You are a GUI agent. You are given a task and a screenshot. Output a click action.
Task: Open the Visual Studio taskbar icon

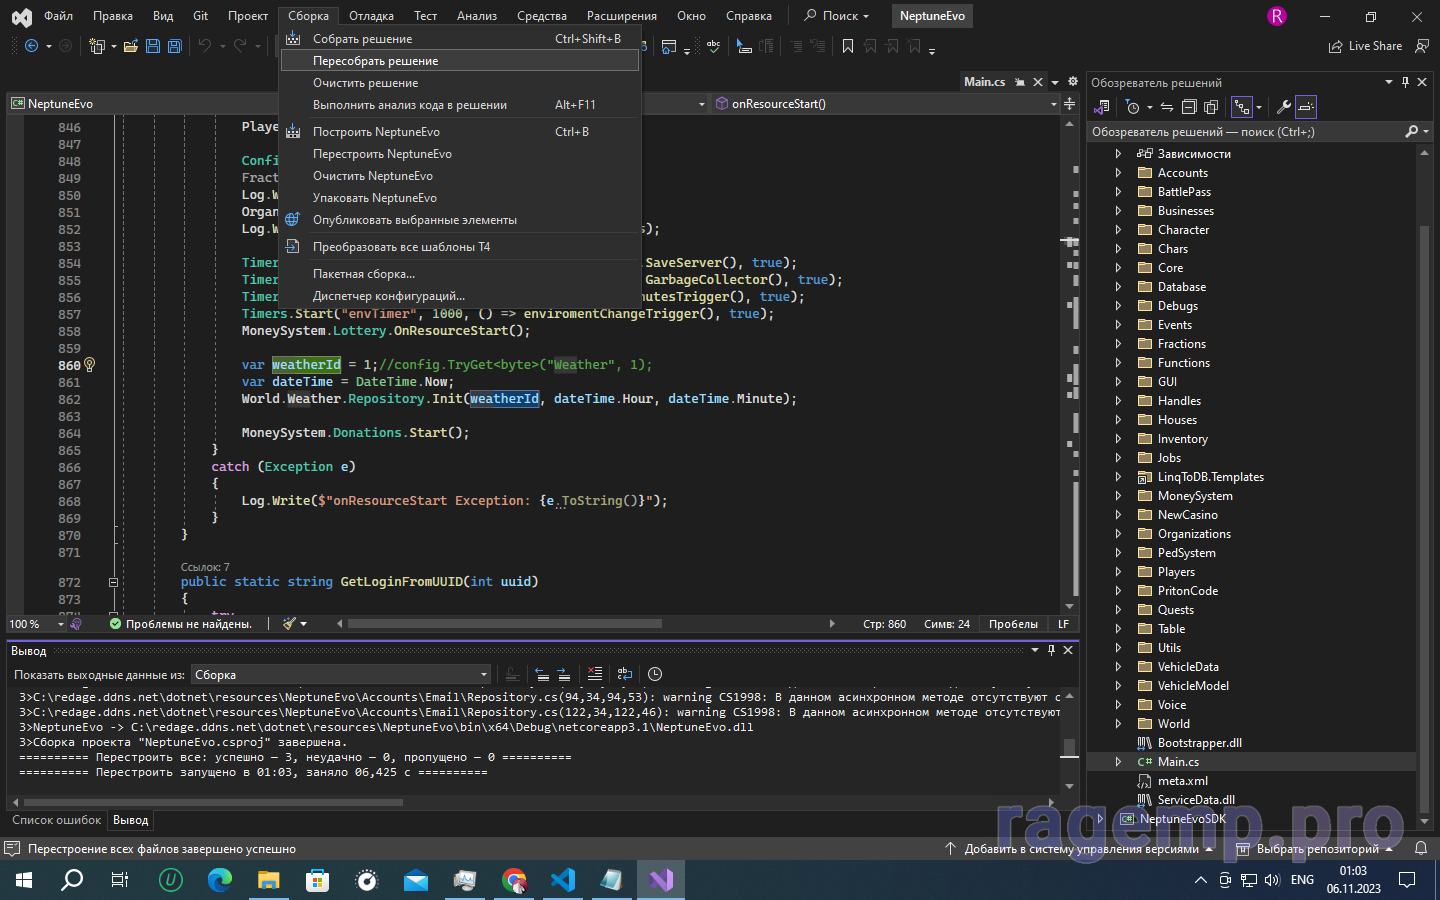[661, 880]
